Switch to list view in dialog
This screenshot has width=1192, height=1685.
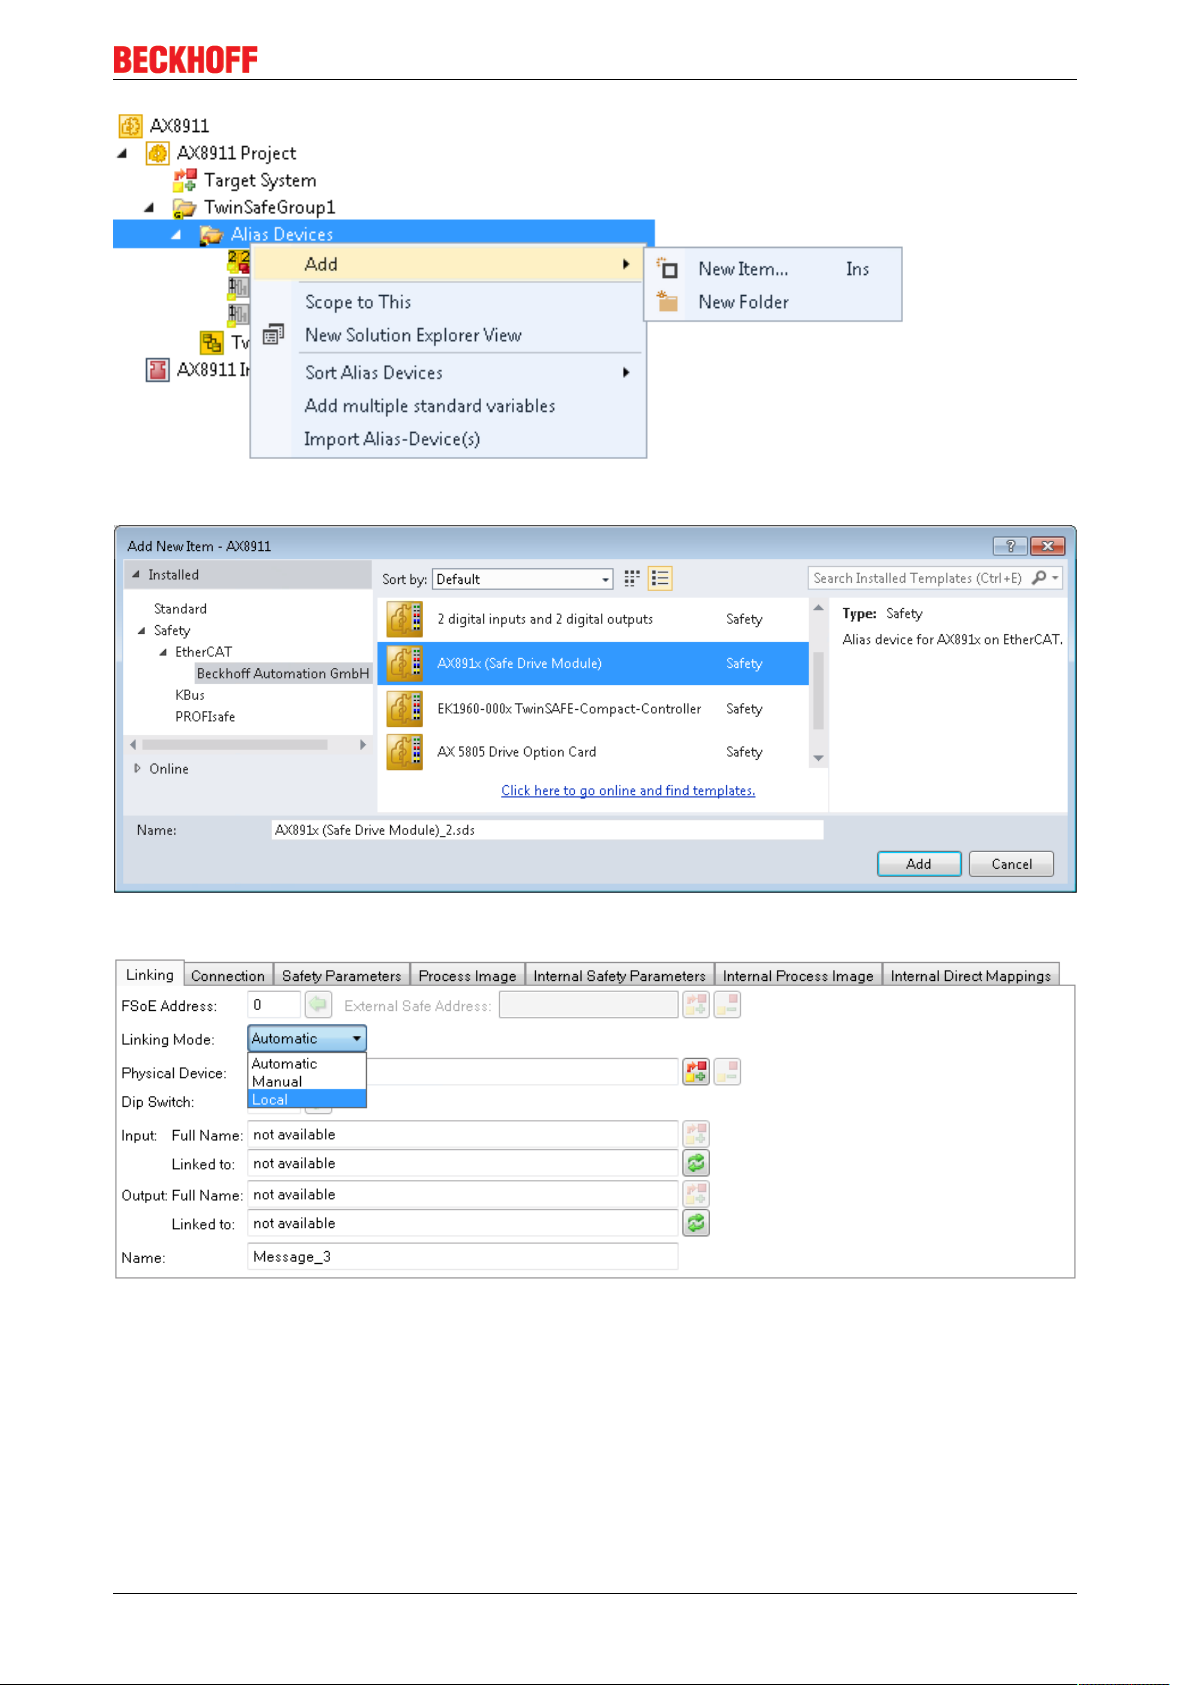(x=660, y=578)
